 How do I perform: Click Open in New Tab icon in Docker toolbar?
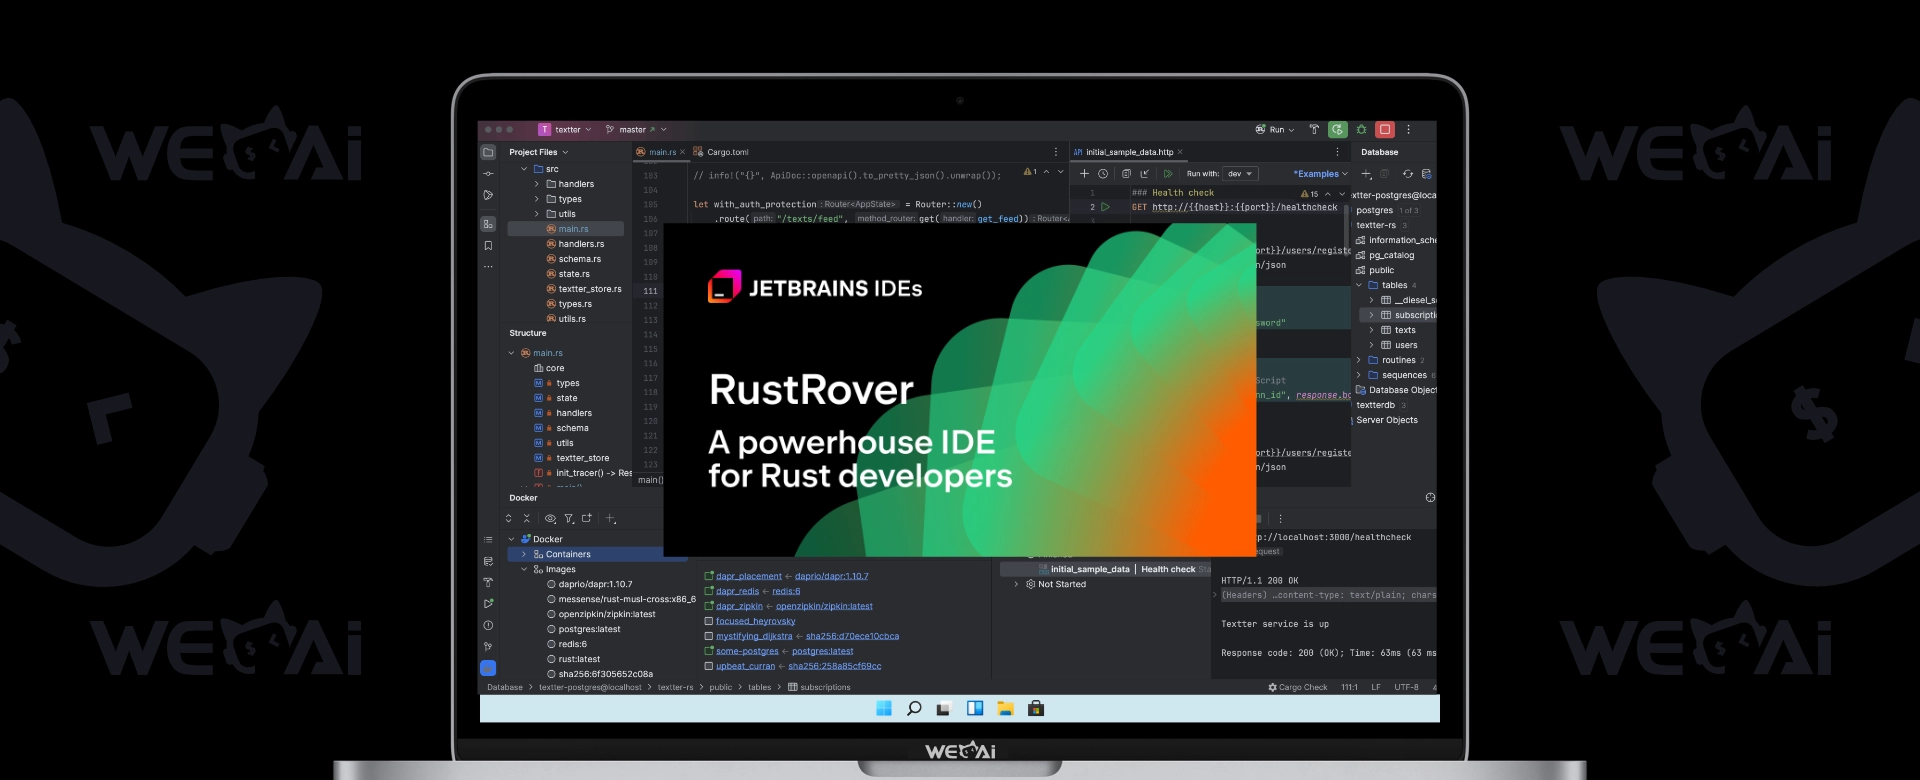[x=587, y=518]
